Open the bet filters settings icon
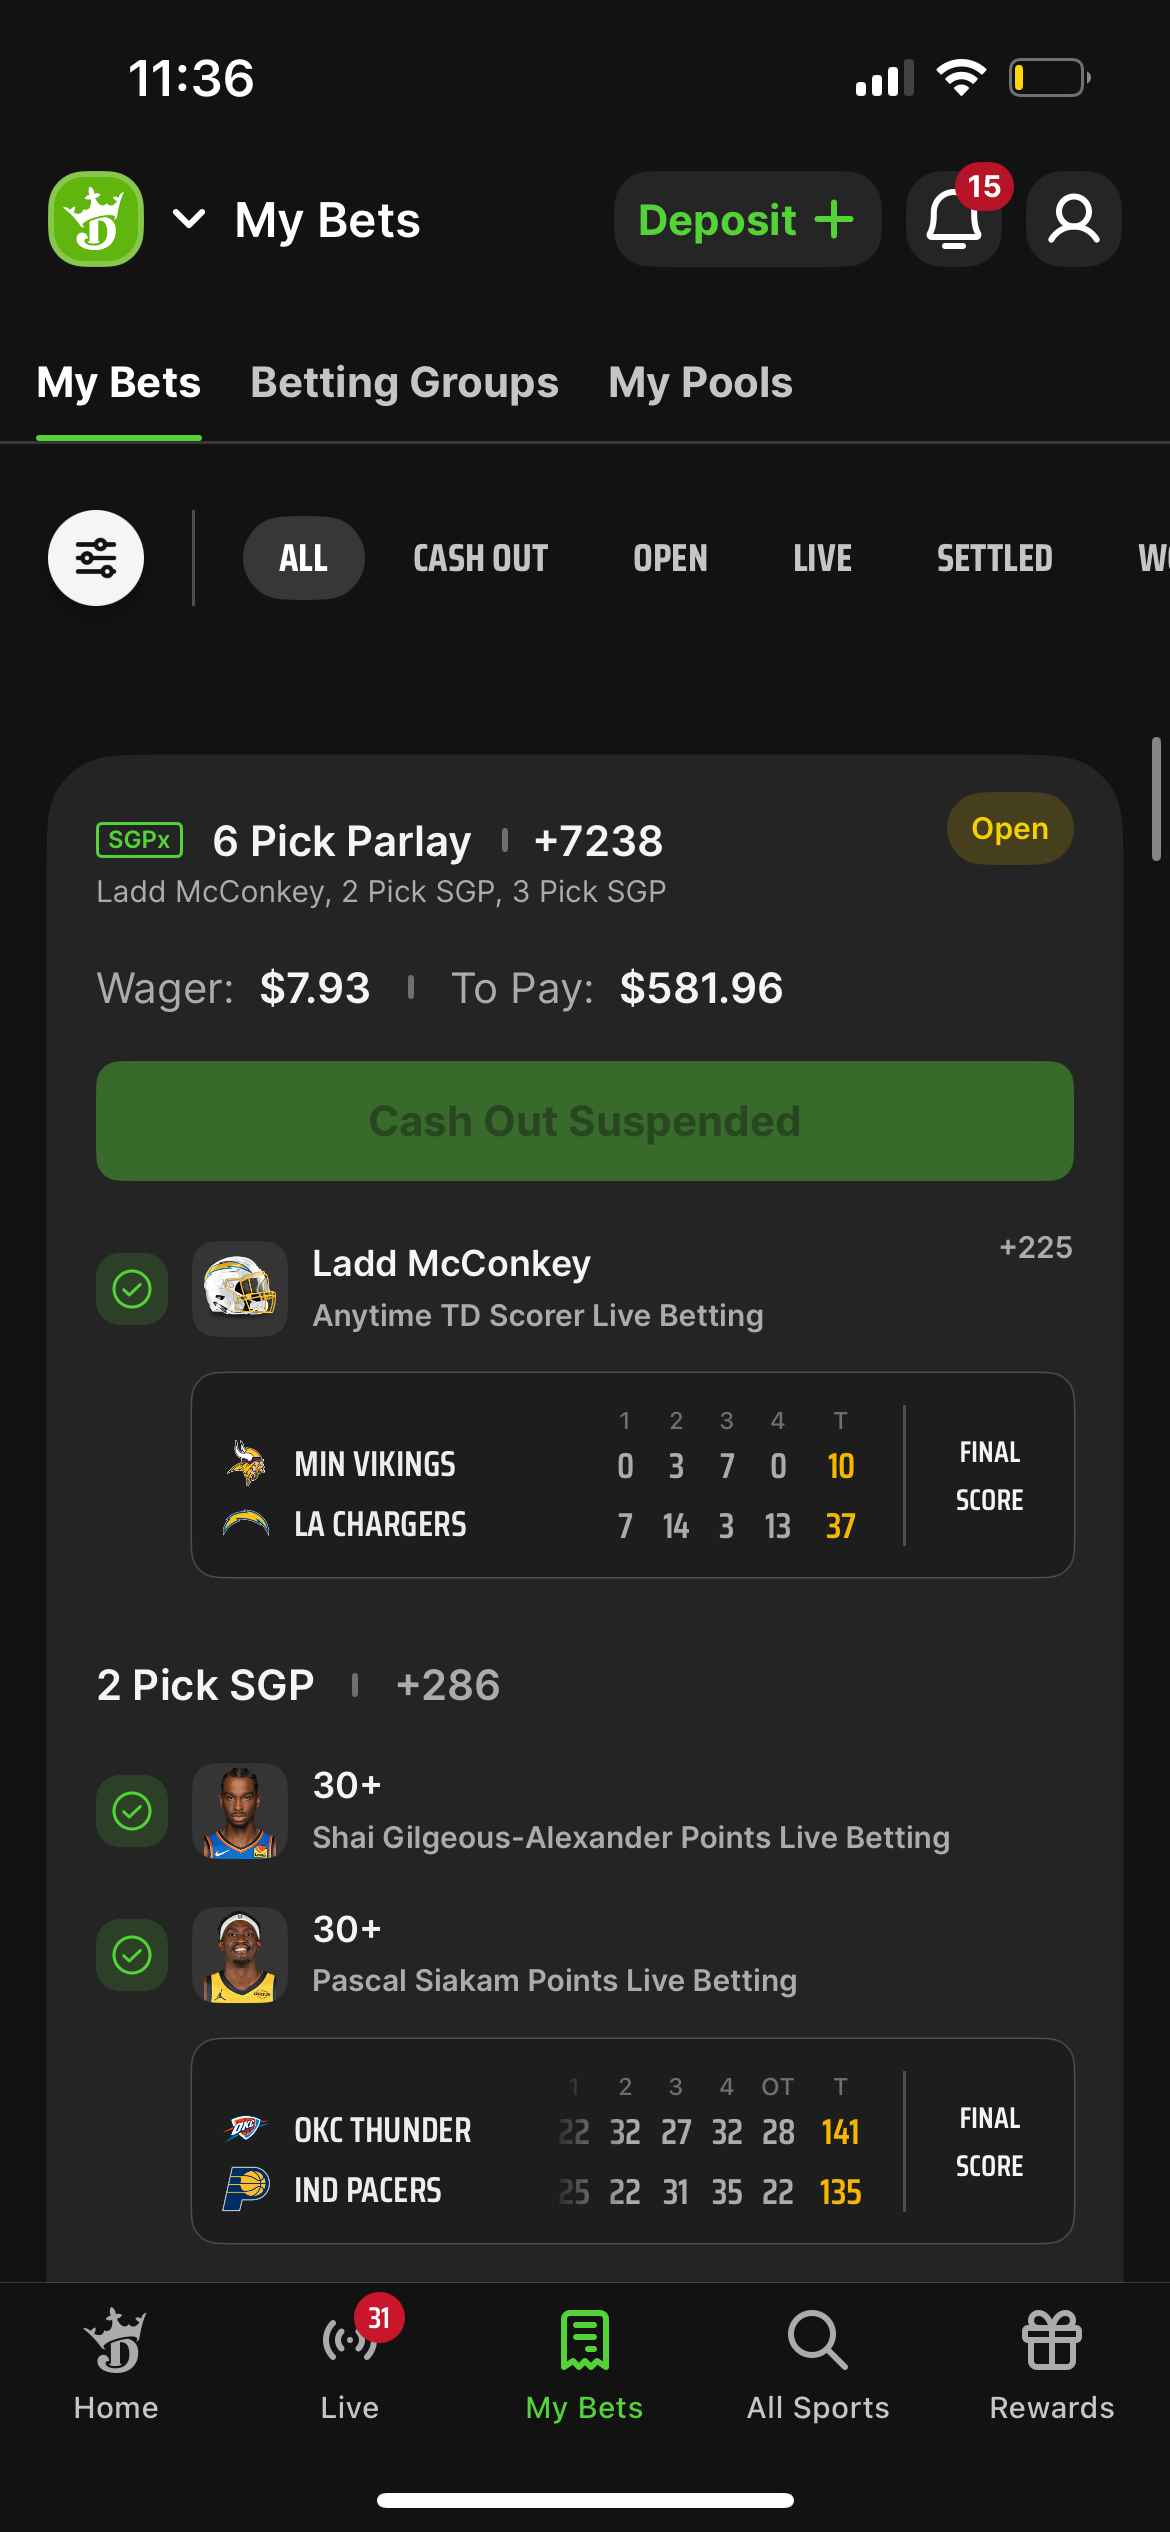1170x2532 pixels. pos(96,558)
